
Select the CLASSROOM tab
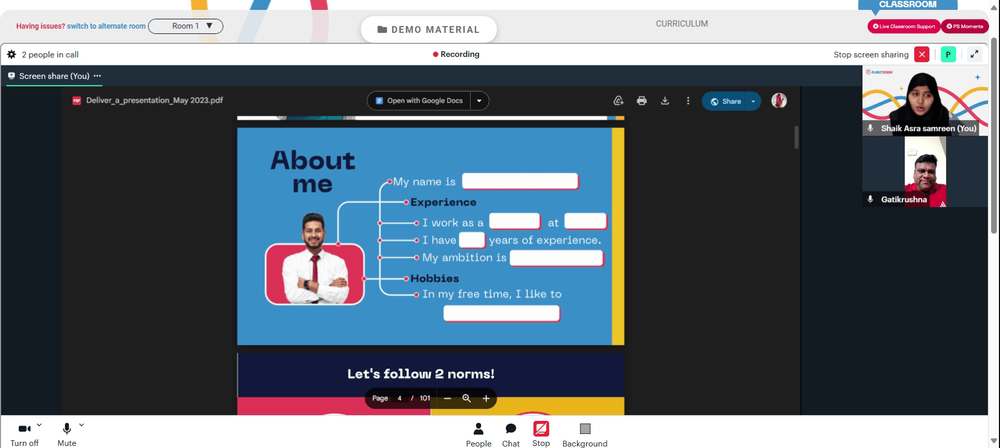click(908, 4)
